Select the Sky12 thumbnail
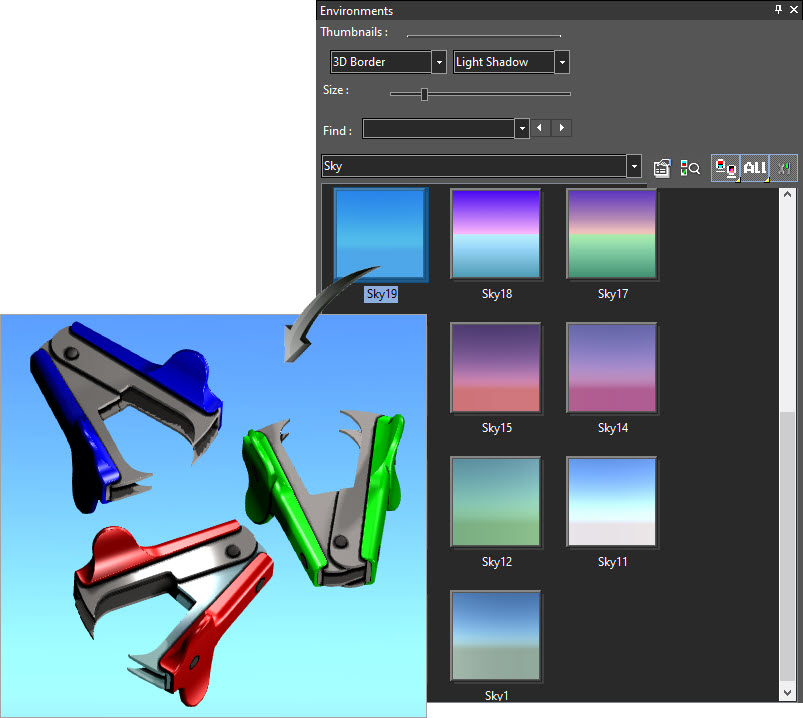Image resolution: width=803 pixels, height=718 pixels. (496, 502)
